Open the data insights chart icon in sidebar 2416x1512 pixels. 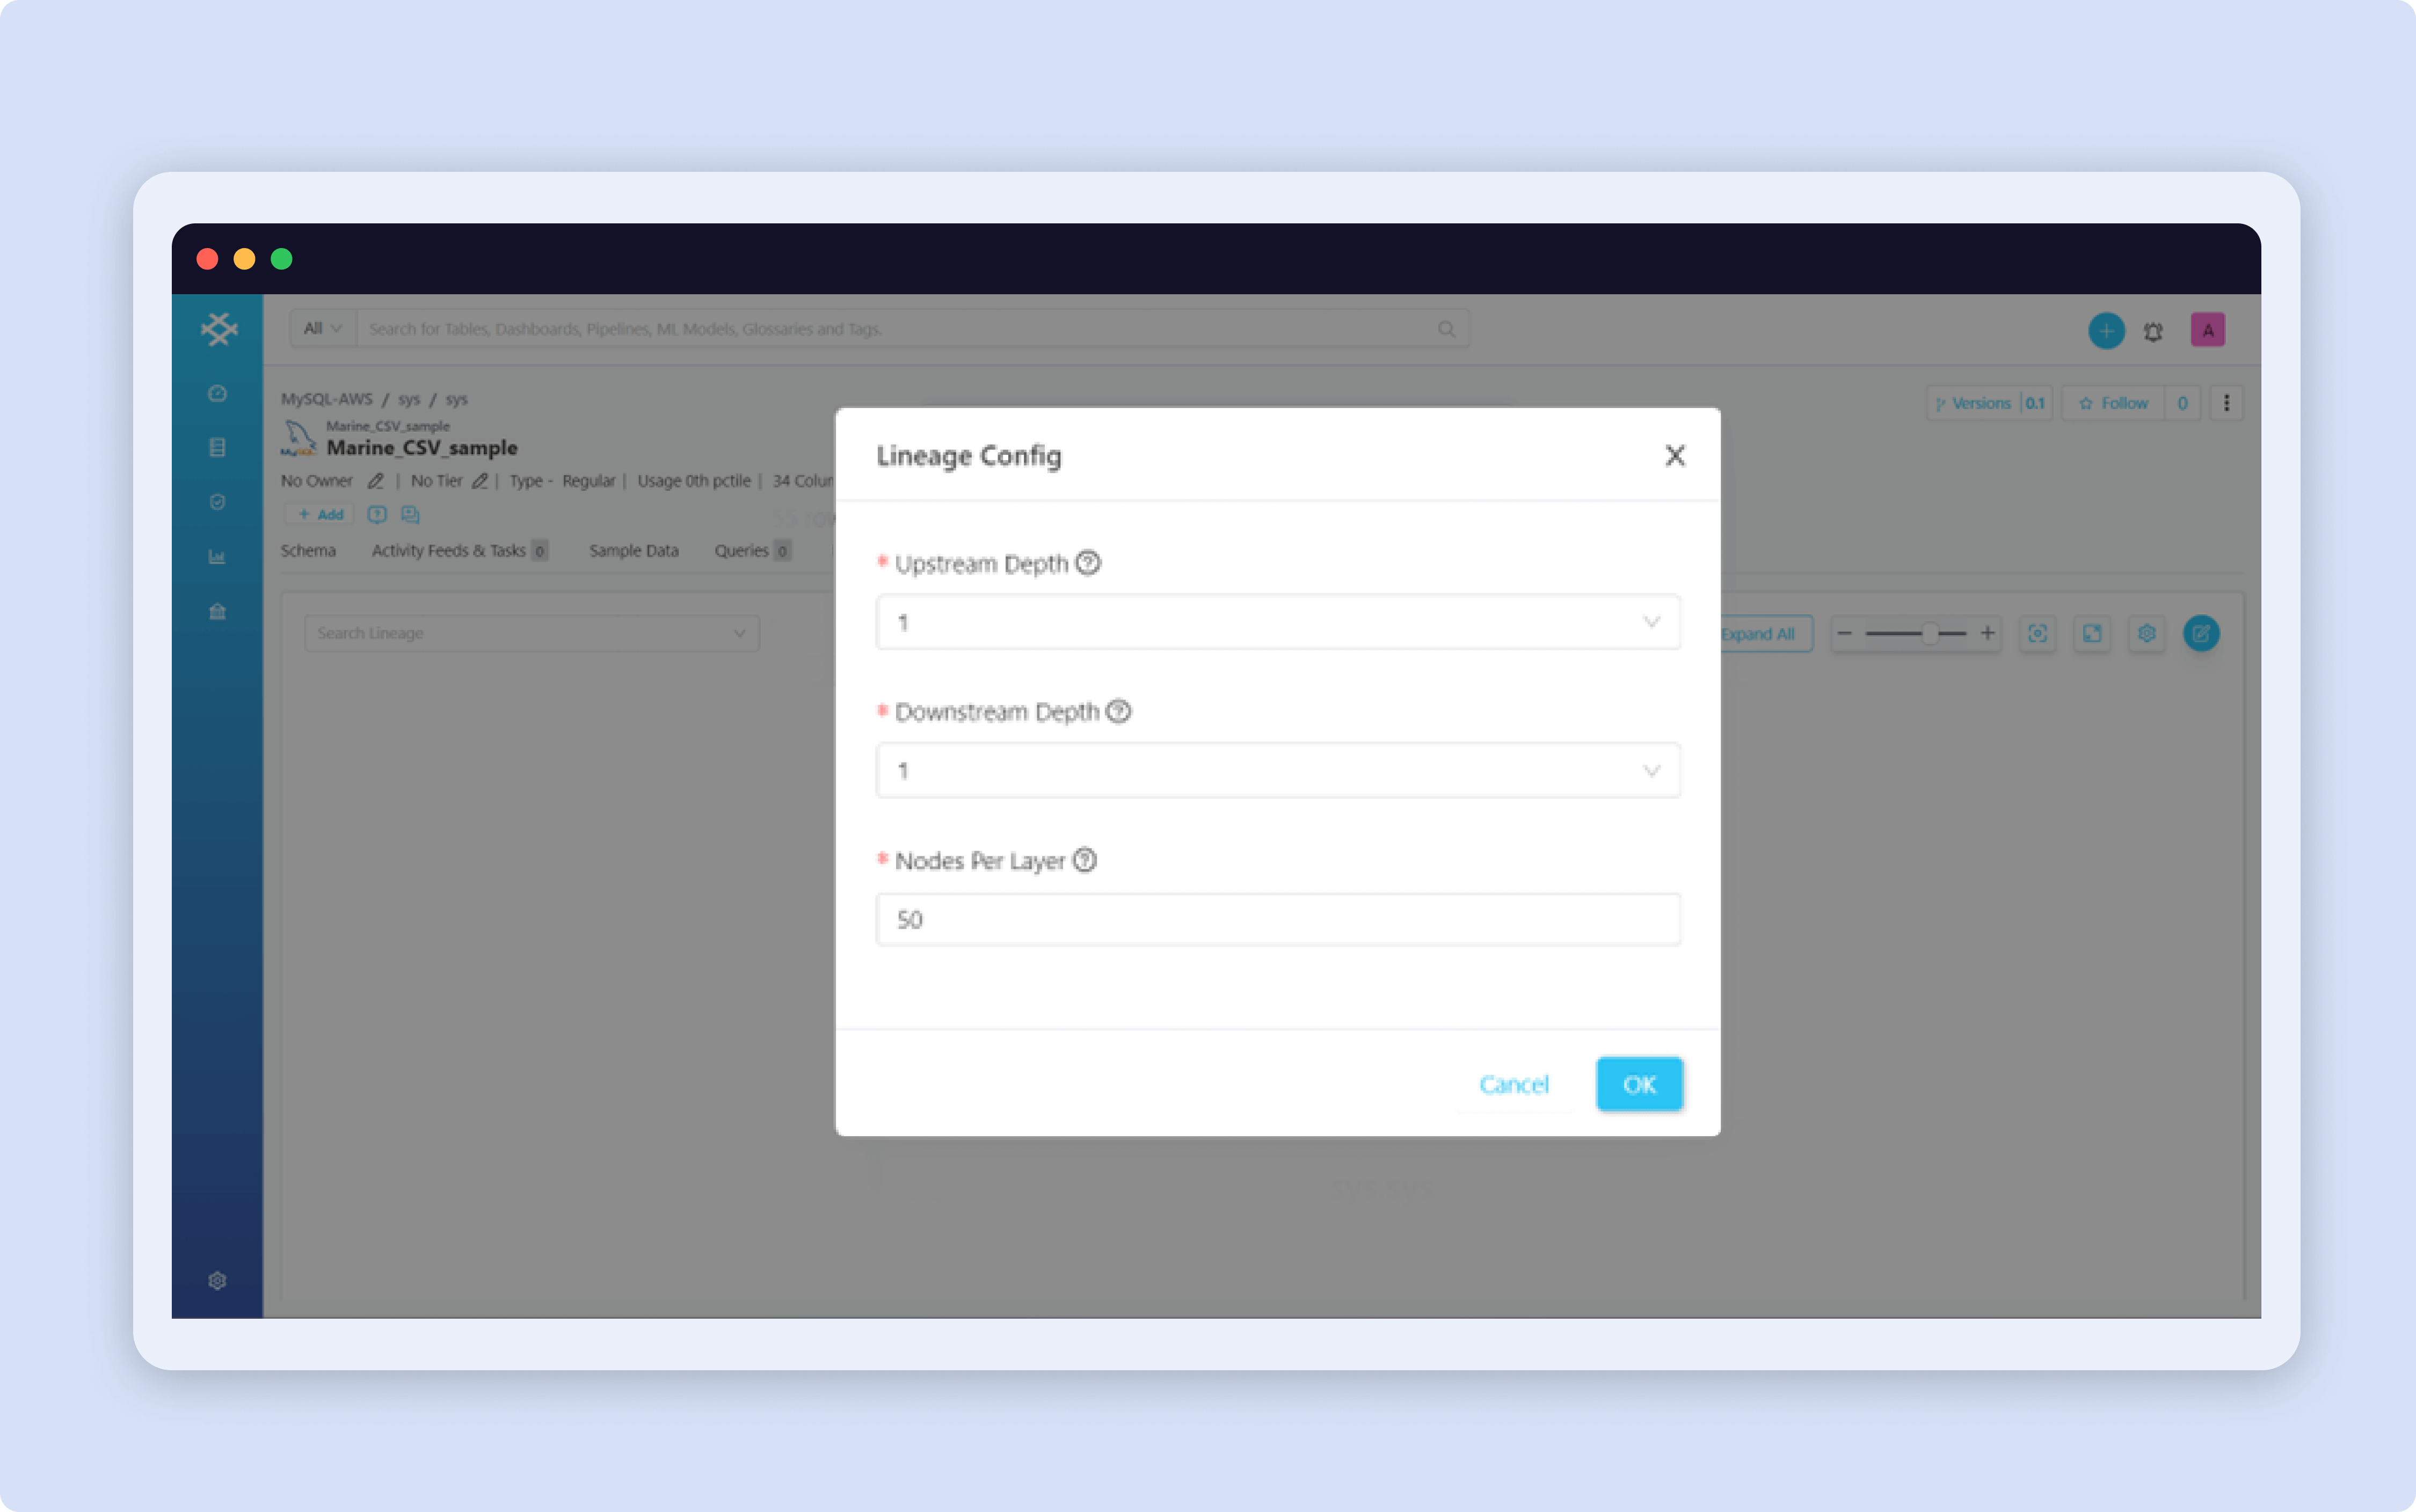pyautogui.click(x=217, y=557)
